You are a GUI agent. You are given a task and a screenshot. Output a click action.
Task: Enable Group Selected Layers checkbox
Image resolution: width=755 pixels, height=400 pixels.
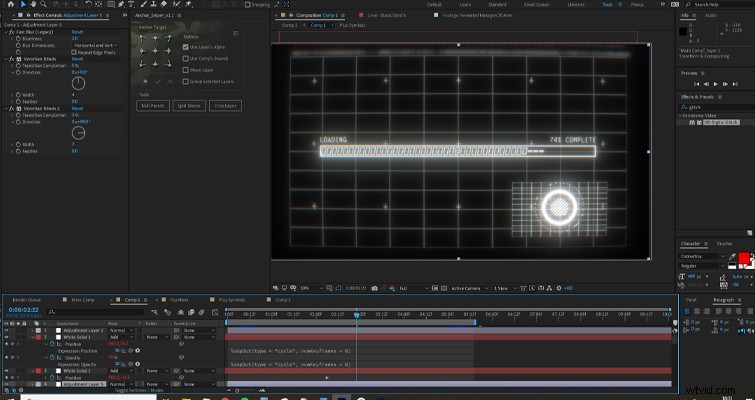point(185,82)
